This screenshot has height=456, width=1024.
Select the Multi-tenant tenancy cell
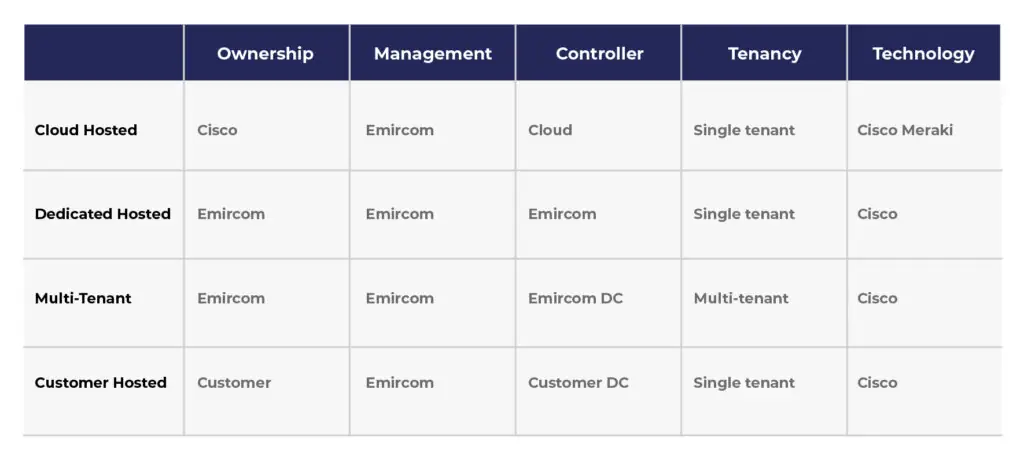740,298
